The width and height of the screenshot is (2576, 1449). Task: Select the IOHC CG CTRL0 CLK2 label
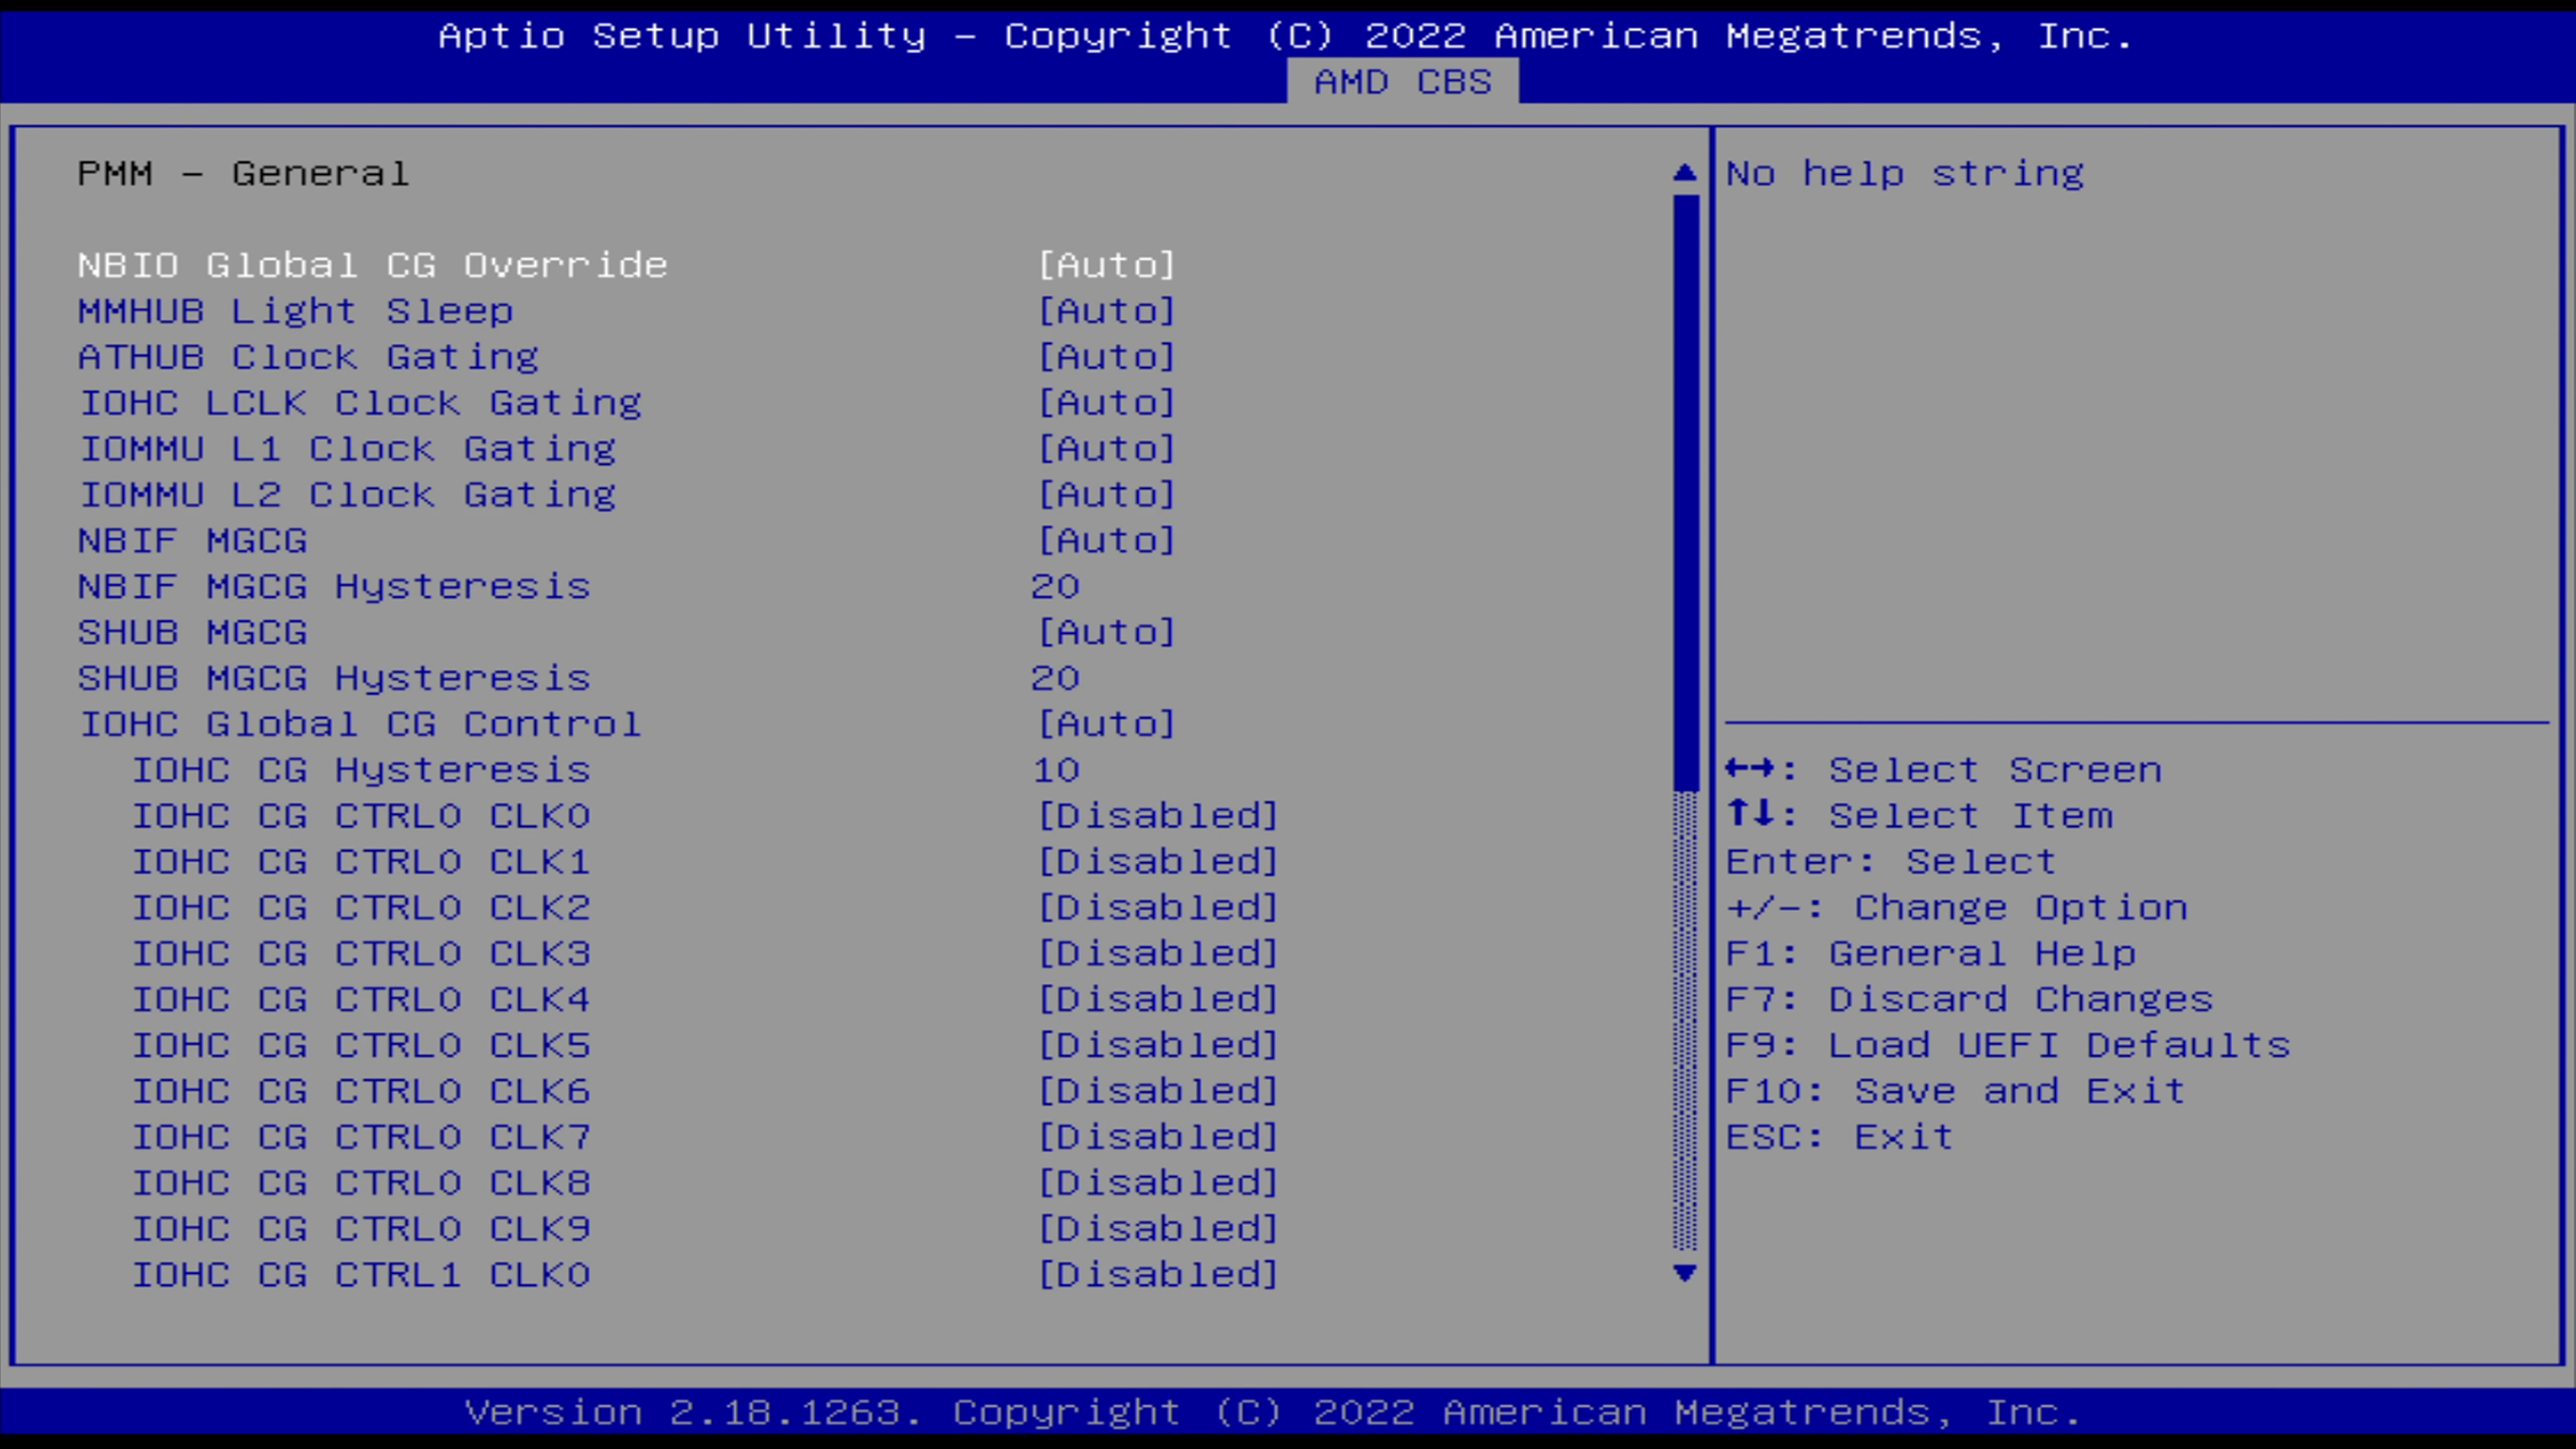[x=361, y=908]
